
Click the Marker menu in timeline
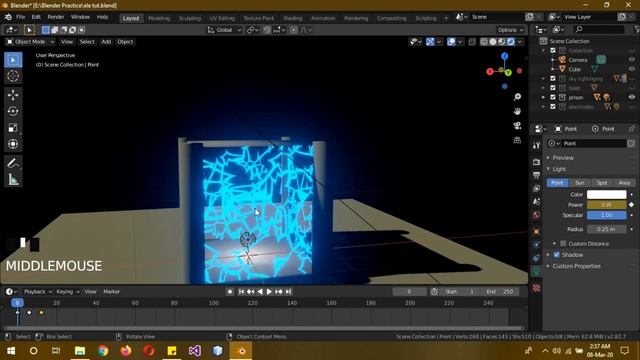[111, 291]
